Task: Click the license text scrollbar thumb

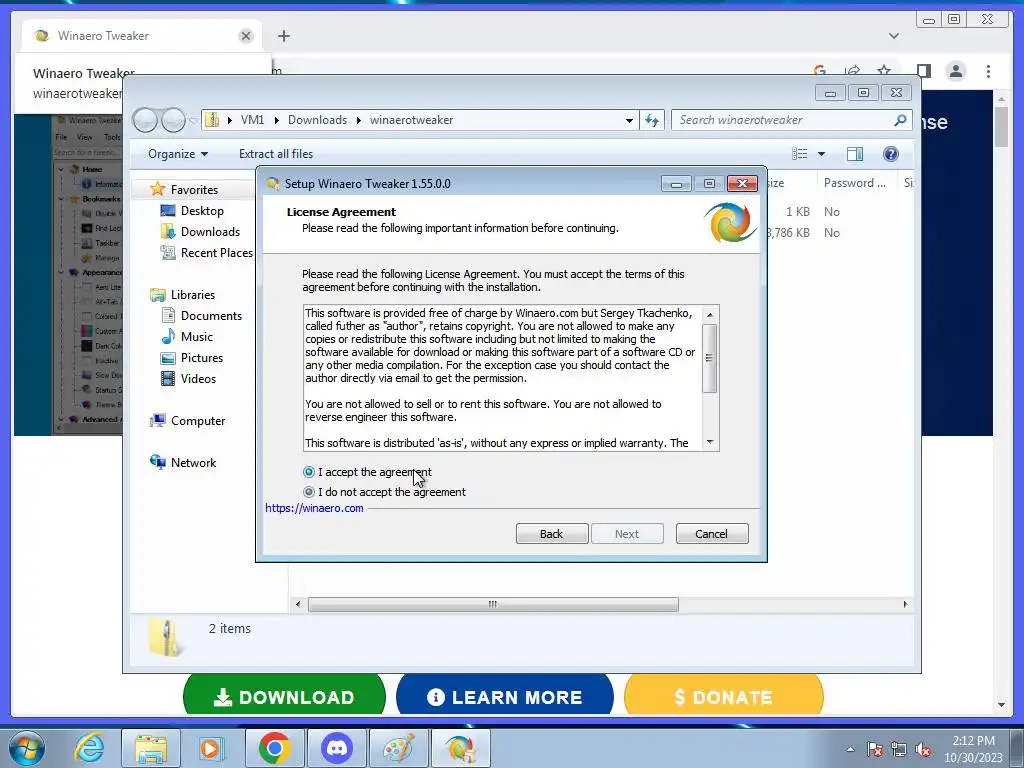Action: coord(710,359)
